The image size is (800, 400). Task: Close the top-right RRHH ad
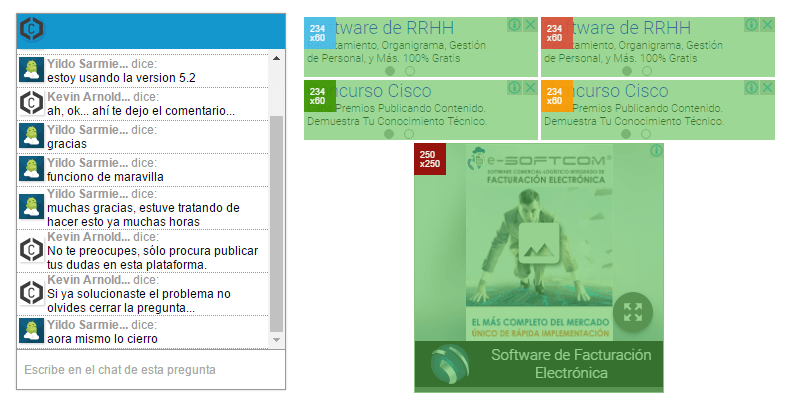click(767, 25)
